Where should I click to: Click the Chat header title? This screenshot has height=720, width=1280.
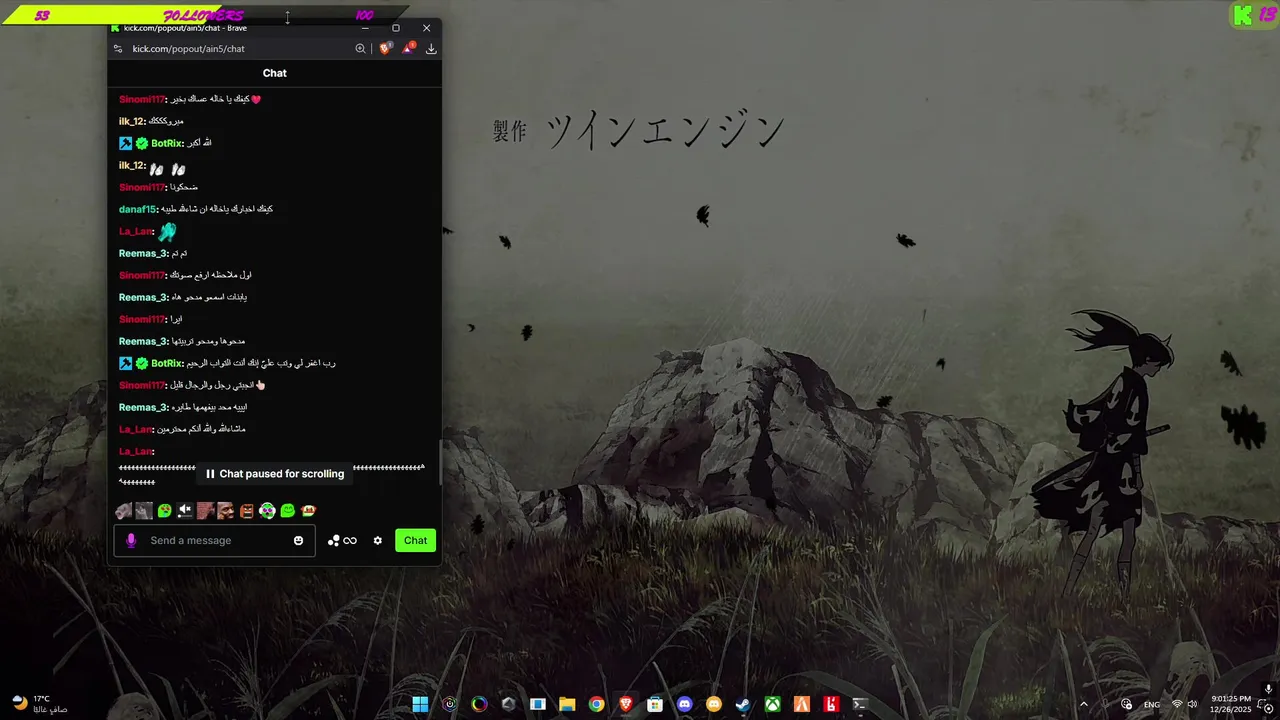[x=274, y=73]
